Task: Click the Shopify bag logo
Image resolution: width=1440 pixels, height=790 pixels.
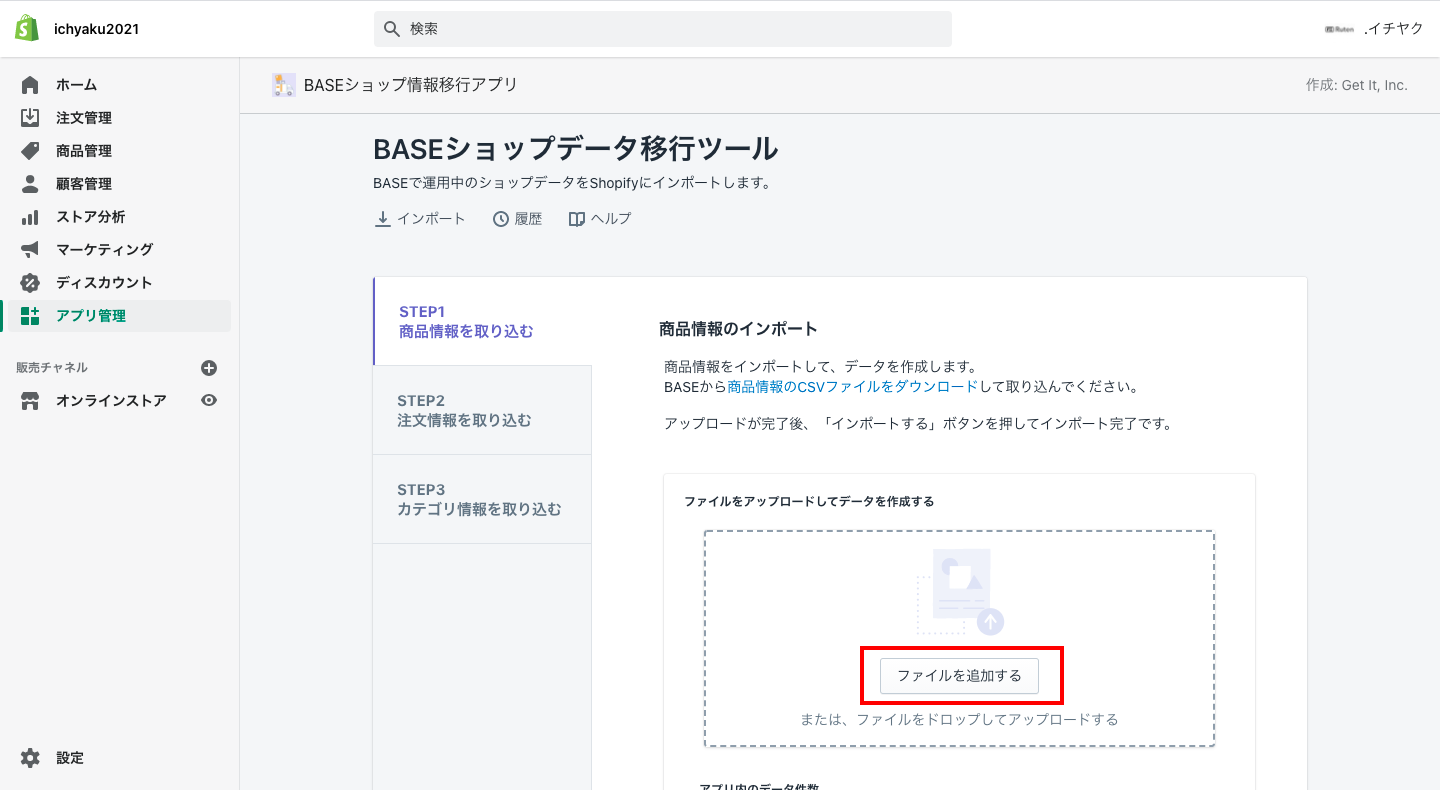Action: pyautogui.click(x=27, y=28)
